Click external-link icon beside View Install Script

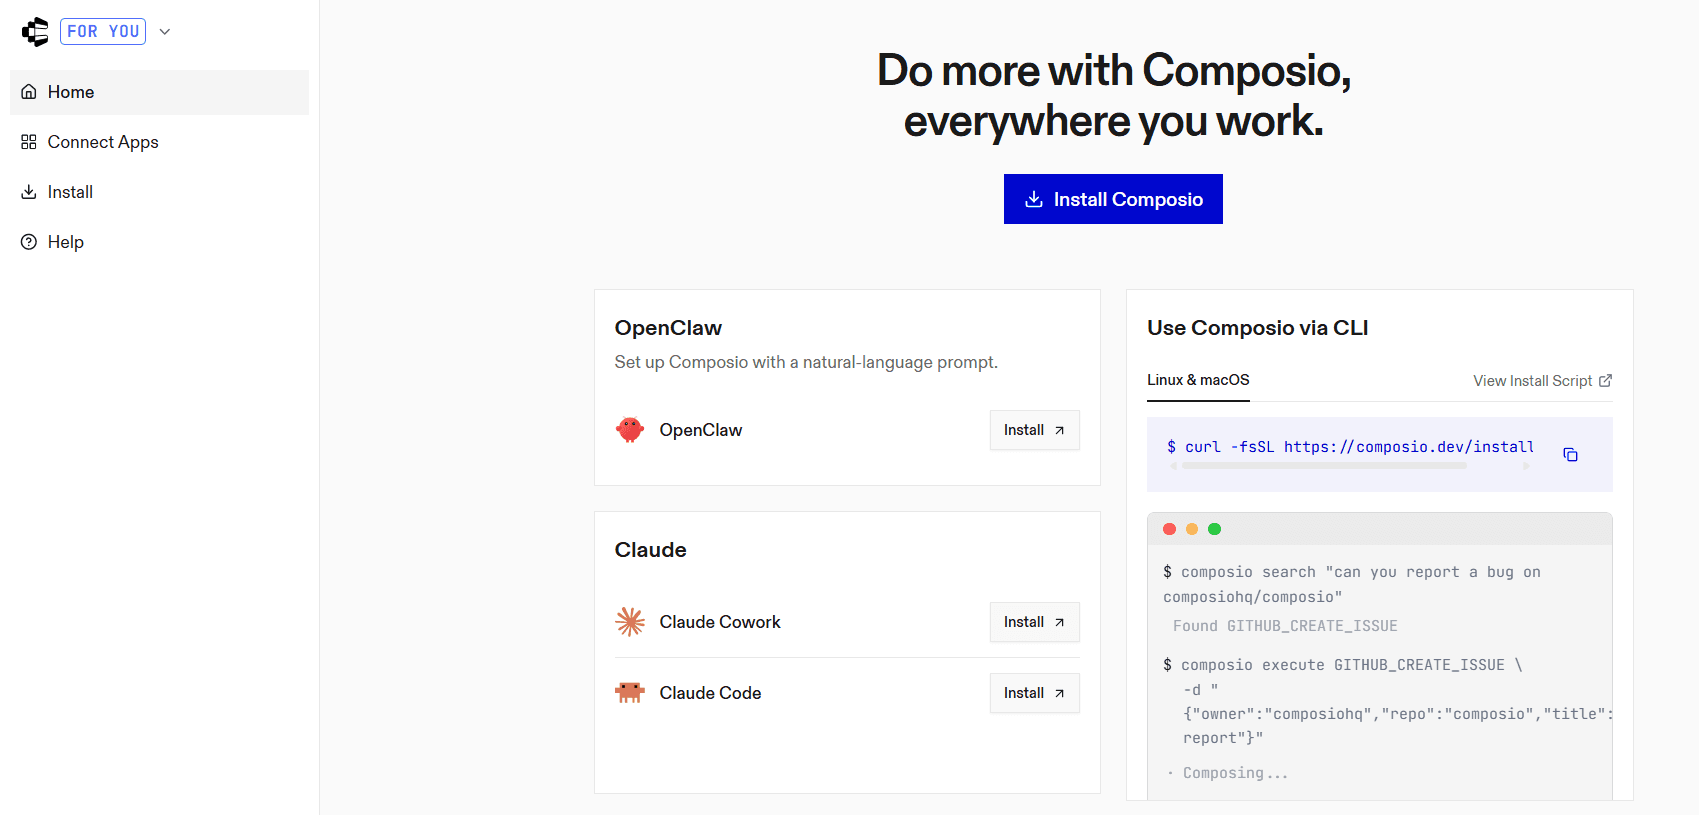pyautogui.click(x=1605, y=380)
